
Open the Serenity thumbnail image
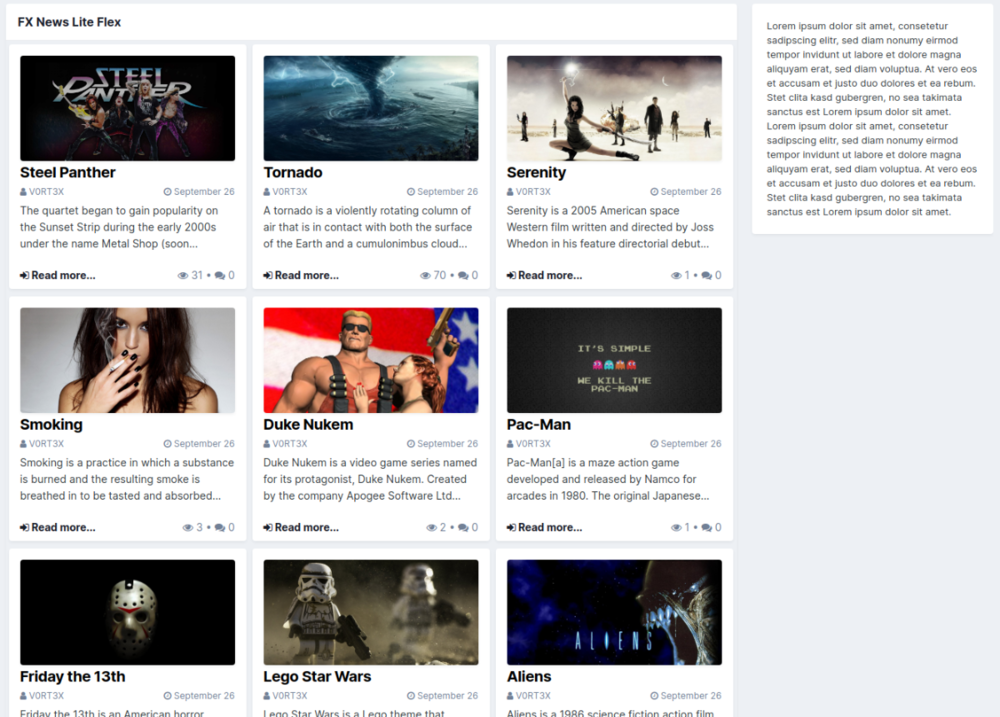[x=614, y=108]
